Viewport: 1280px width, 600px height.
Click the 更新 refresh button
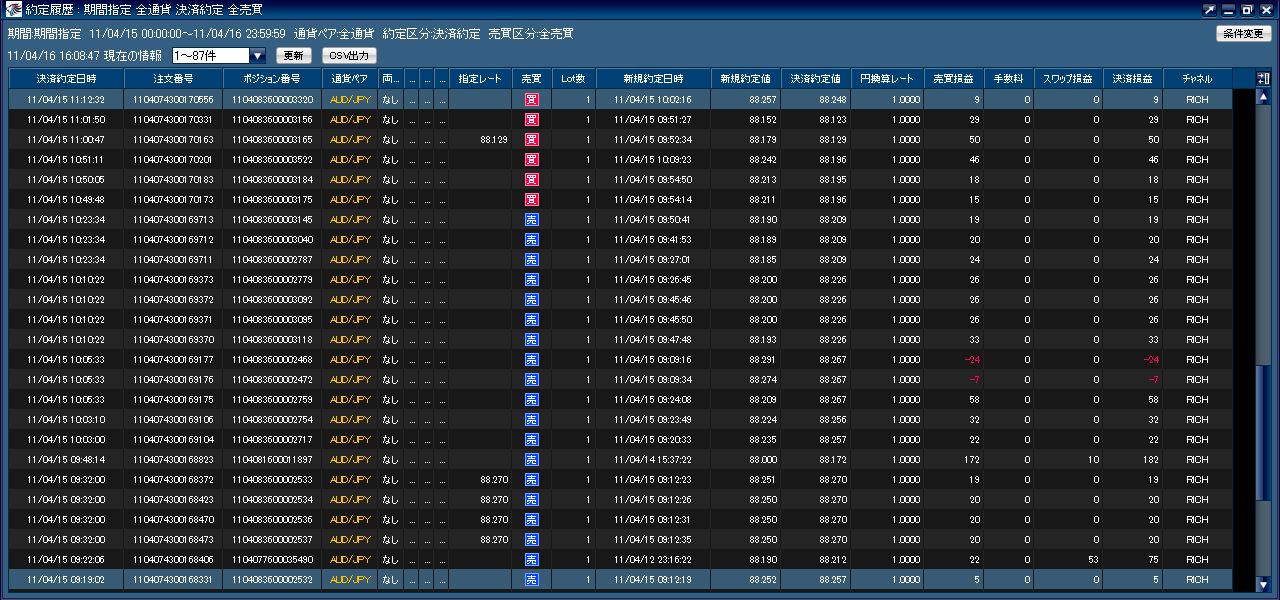click(294, 56)
